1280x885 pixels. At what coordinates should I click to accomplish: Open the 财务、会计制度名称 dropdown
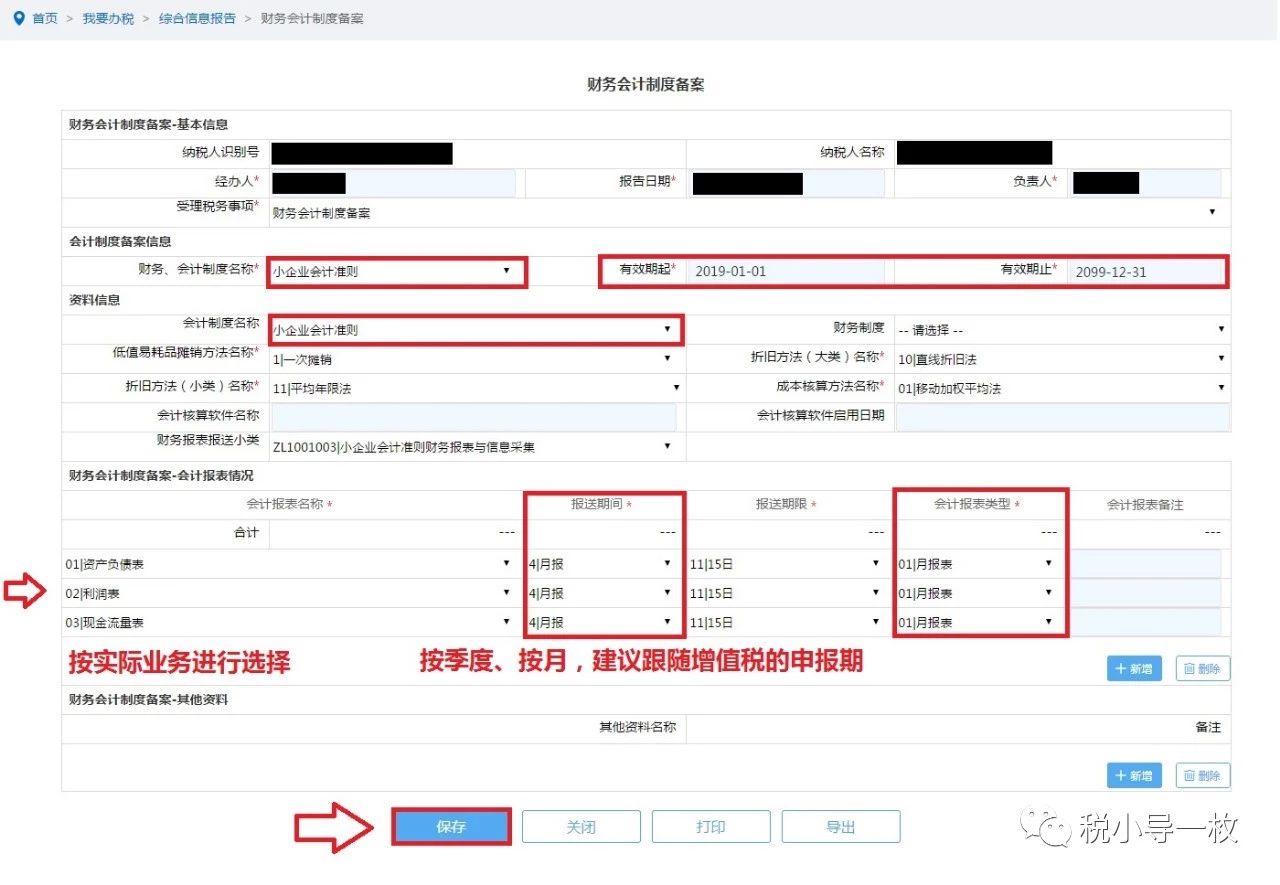(x=393, y=271)
